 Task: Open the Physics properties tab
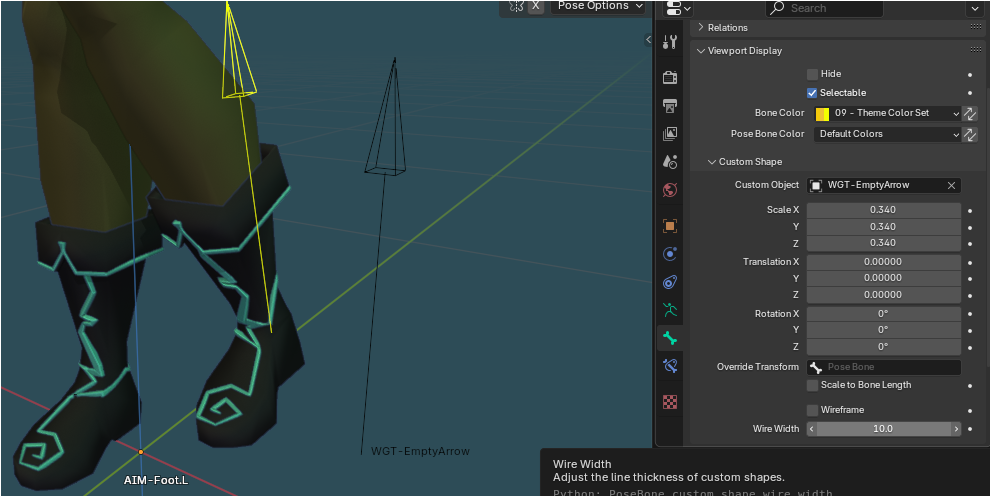pyautogui.click(x=670, y=254)
